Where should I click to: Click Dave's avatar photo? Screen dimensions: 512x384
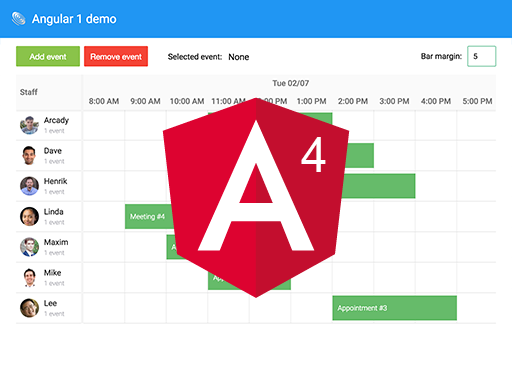click(x=29, y=156)
